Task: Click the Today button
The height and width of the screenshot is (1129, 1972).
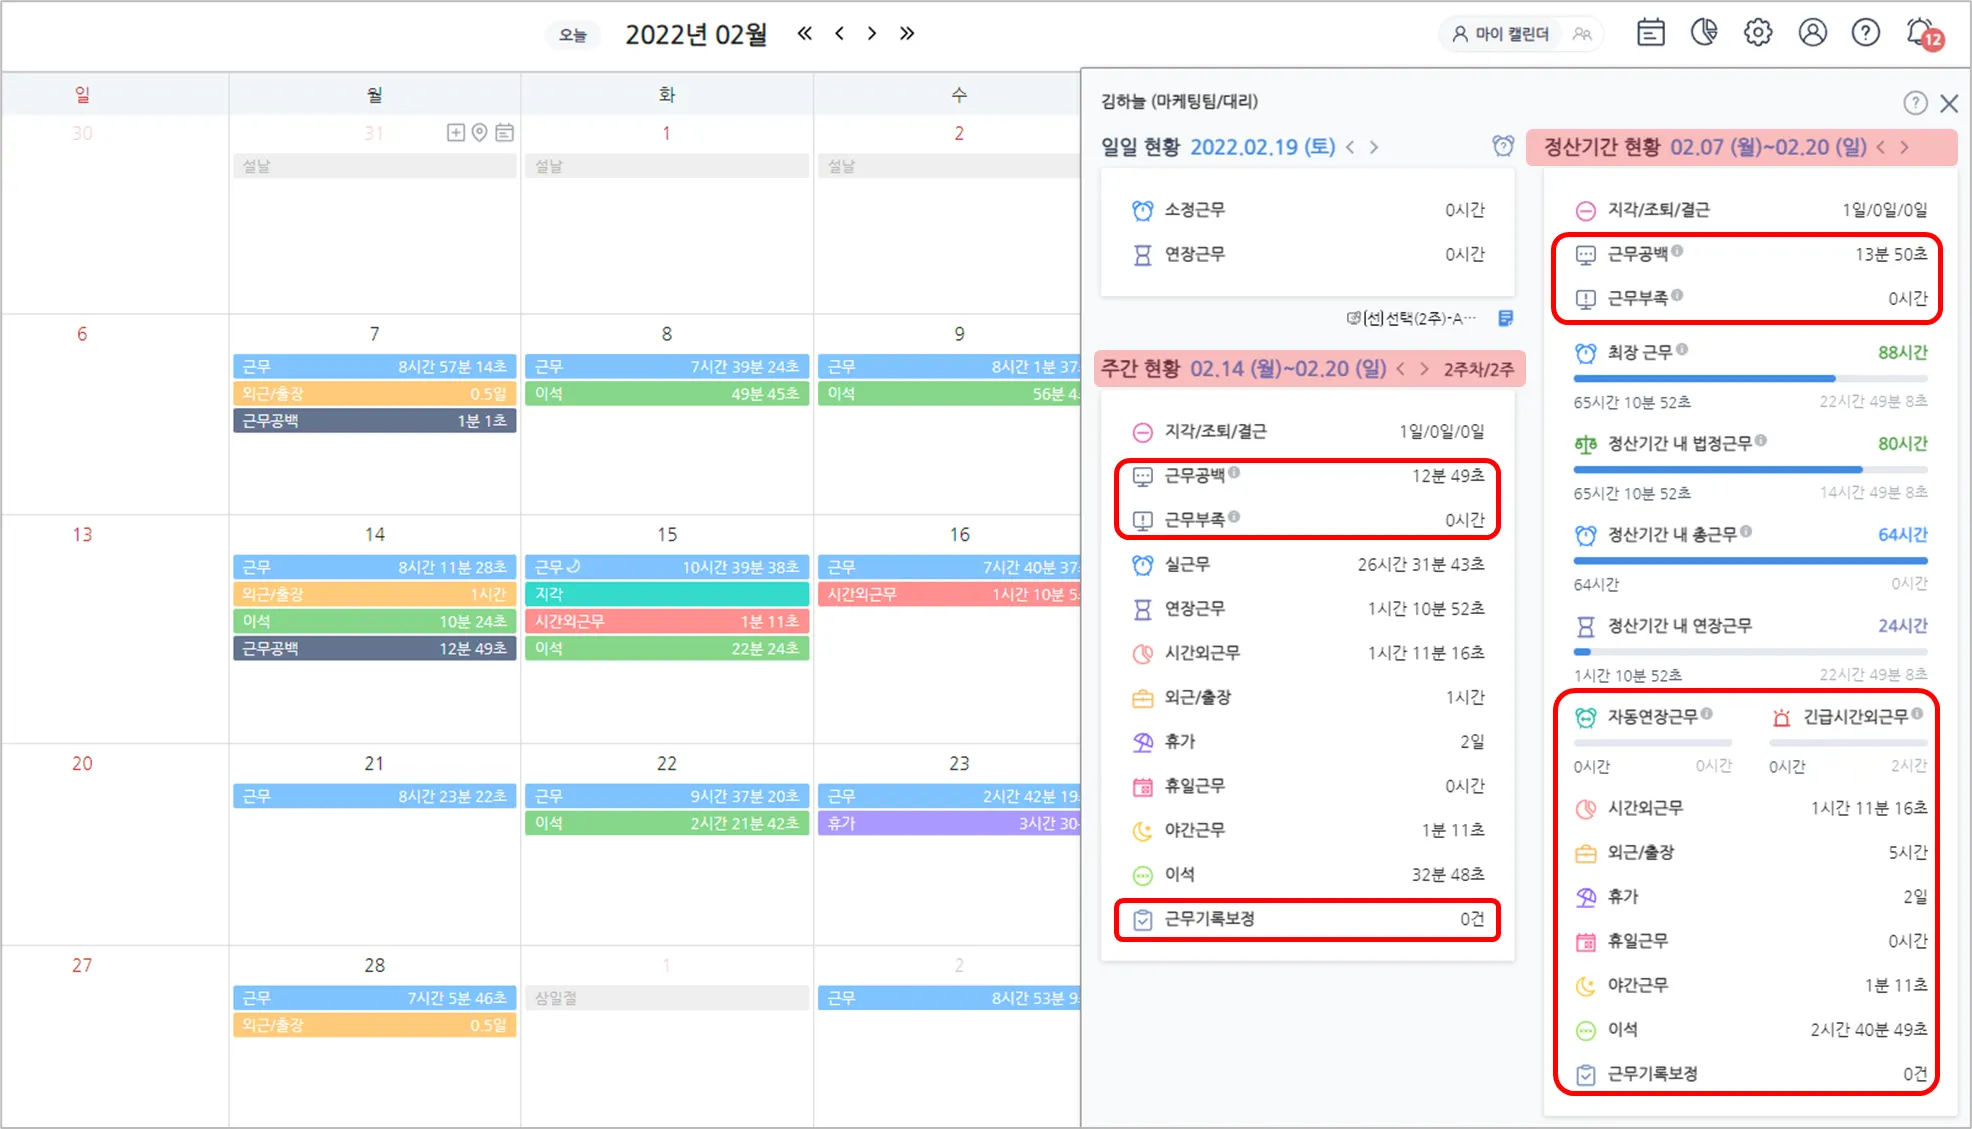Action: coord(572,35)
